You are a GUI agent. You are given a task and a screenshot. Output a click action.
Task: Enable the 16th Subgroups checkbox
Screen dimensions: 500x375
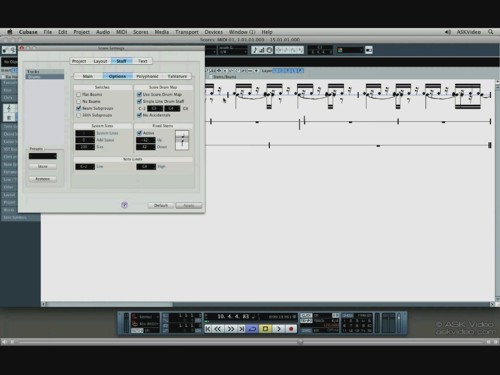pyautogui.click(x=79, y=115)
